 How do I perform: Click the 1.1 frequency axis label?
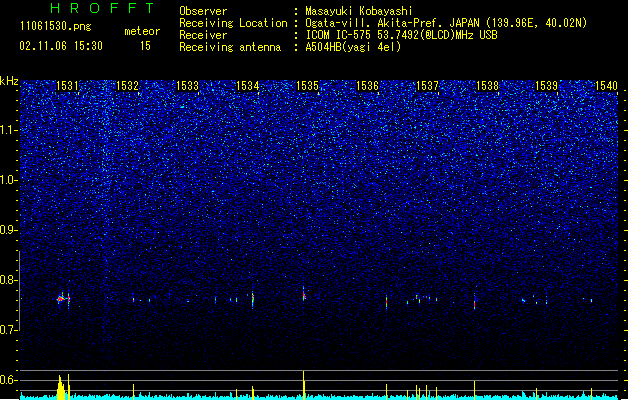(x=9, y=130)
